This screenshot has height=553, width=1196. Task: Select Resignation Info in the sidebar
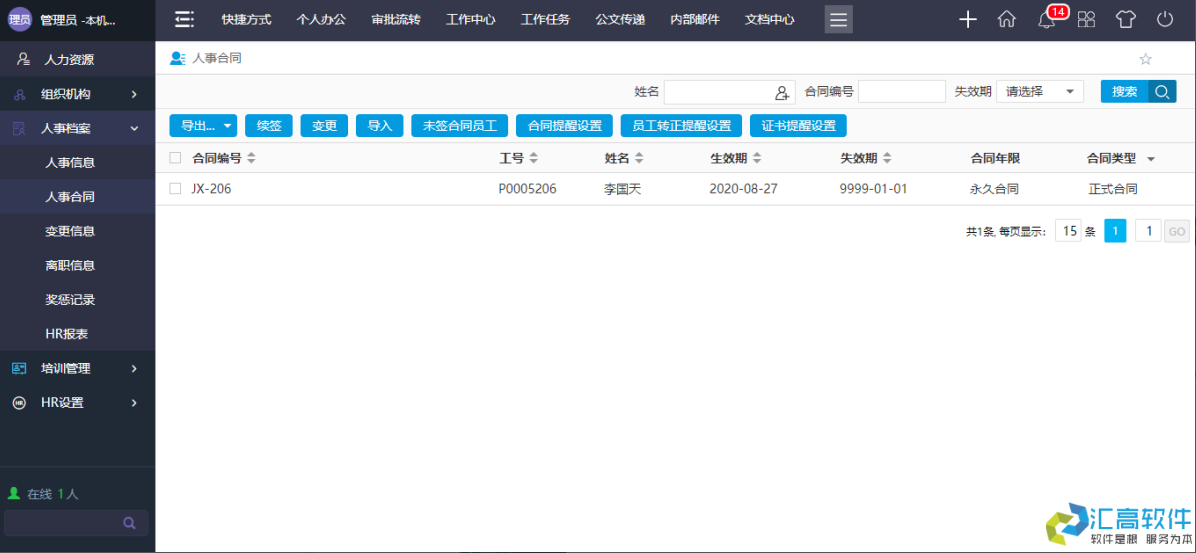pyautogui.click(x=70, y=265)
